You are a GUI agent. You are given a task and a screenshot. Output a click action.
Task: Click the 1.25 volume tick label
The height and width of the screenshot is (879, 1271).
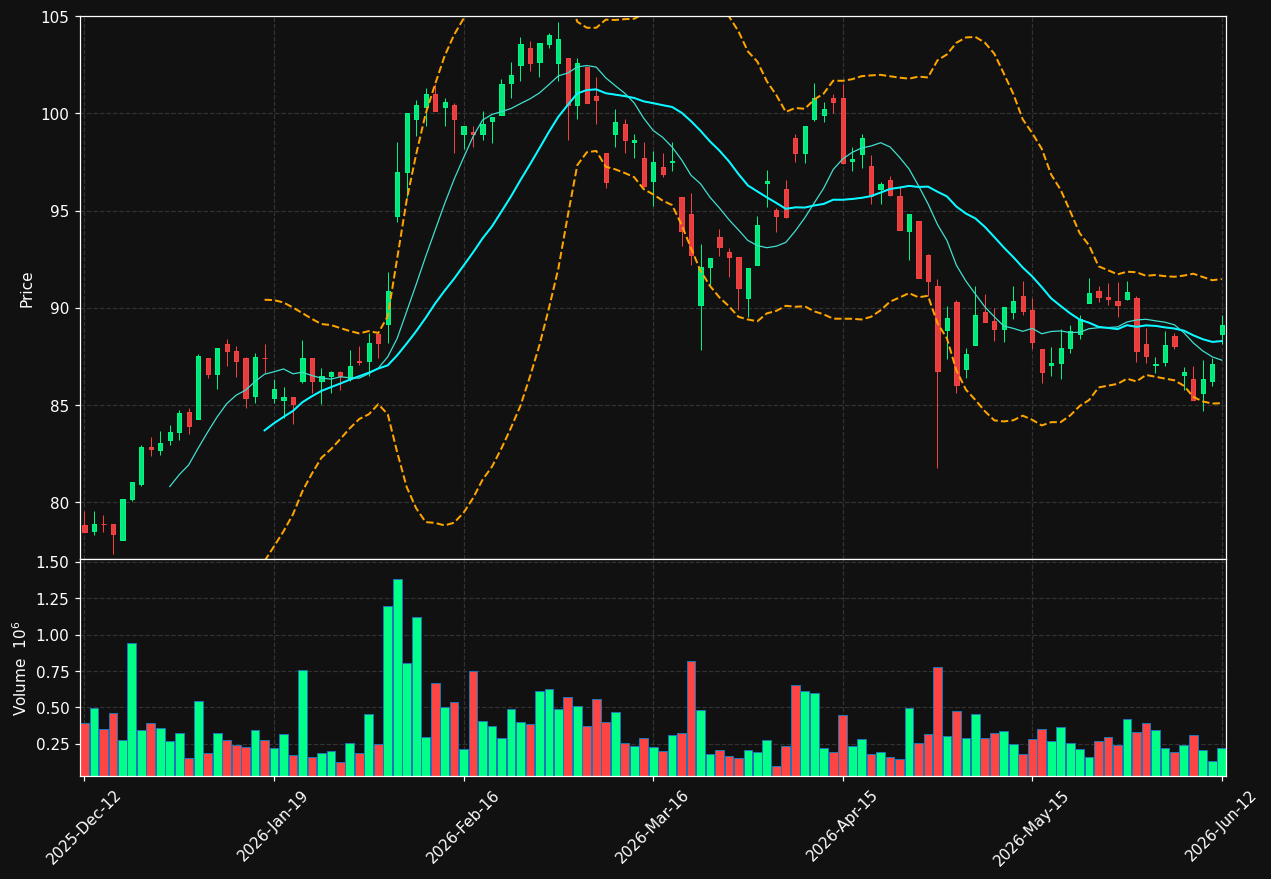[x=52, y=599]
